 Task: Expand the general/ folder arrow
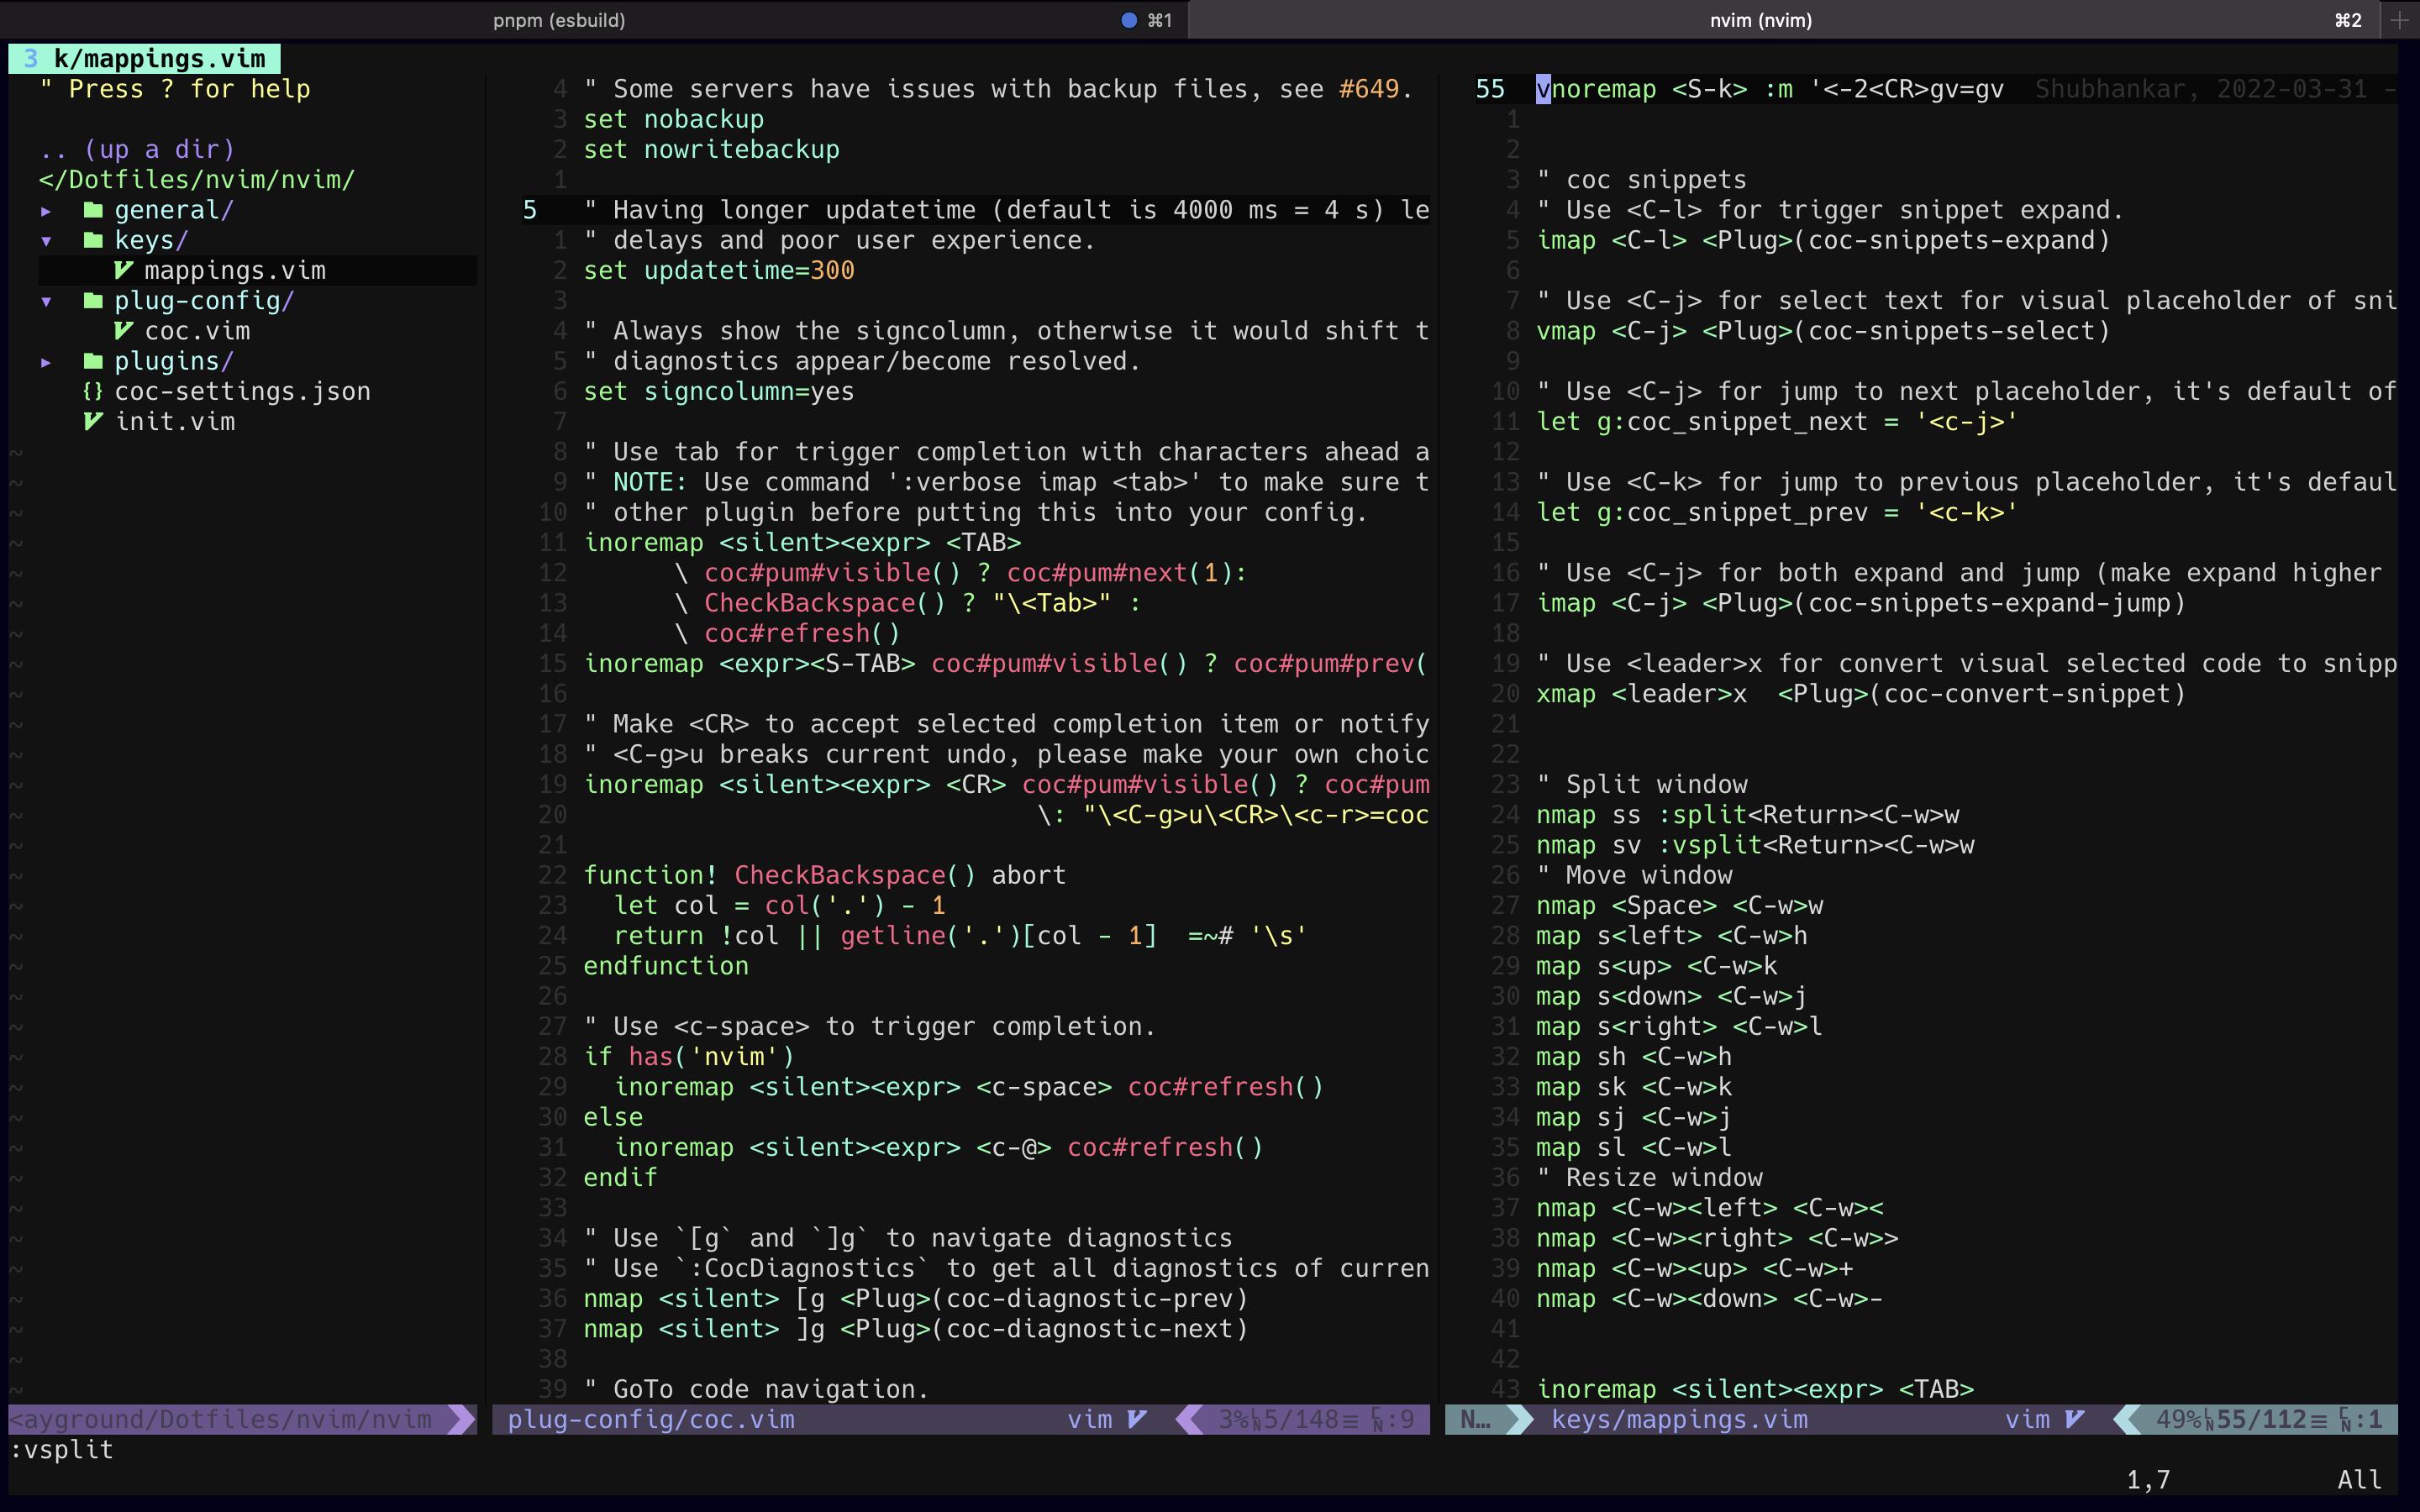(x=46, y=211)
